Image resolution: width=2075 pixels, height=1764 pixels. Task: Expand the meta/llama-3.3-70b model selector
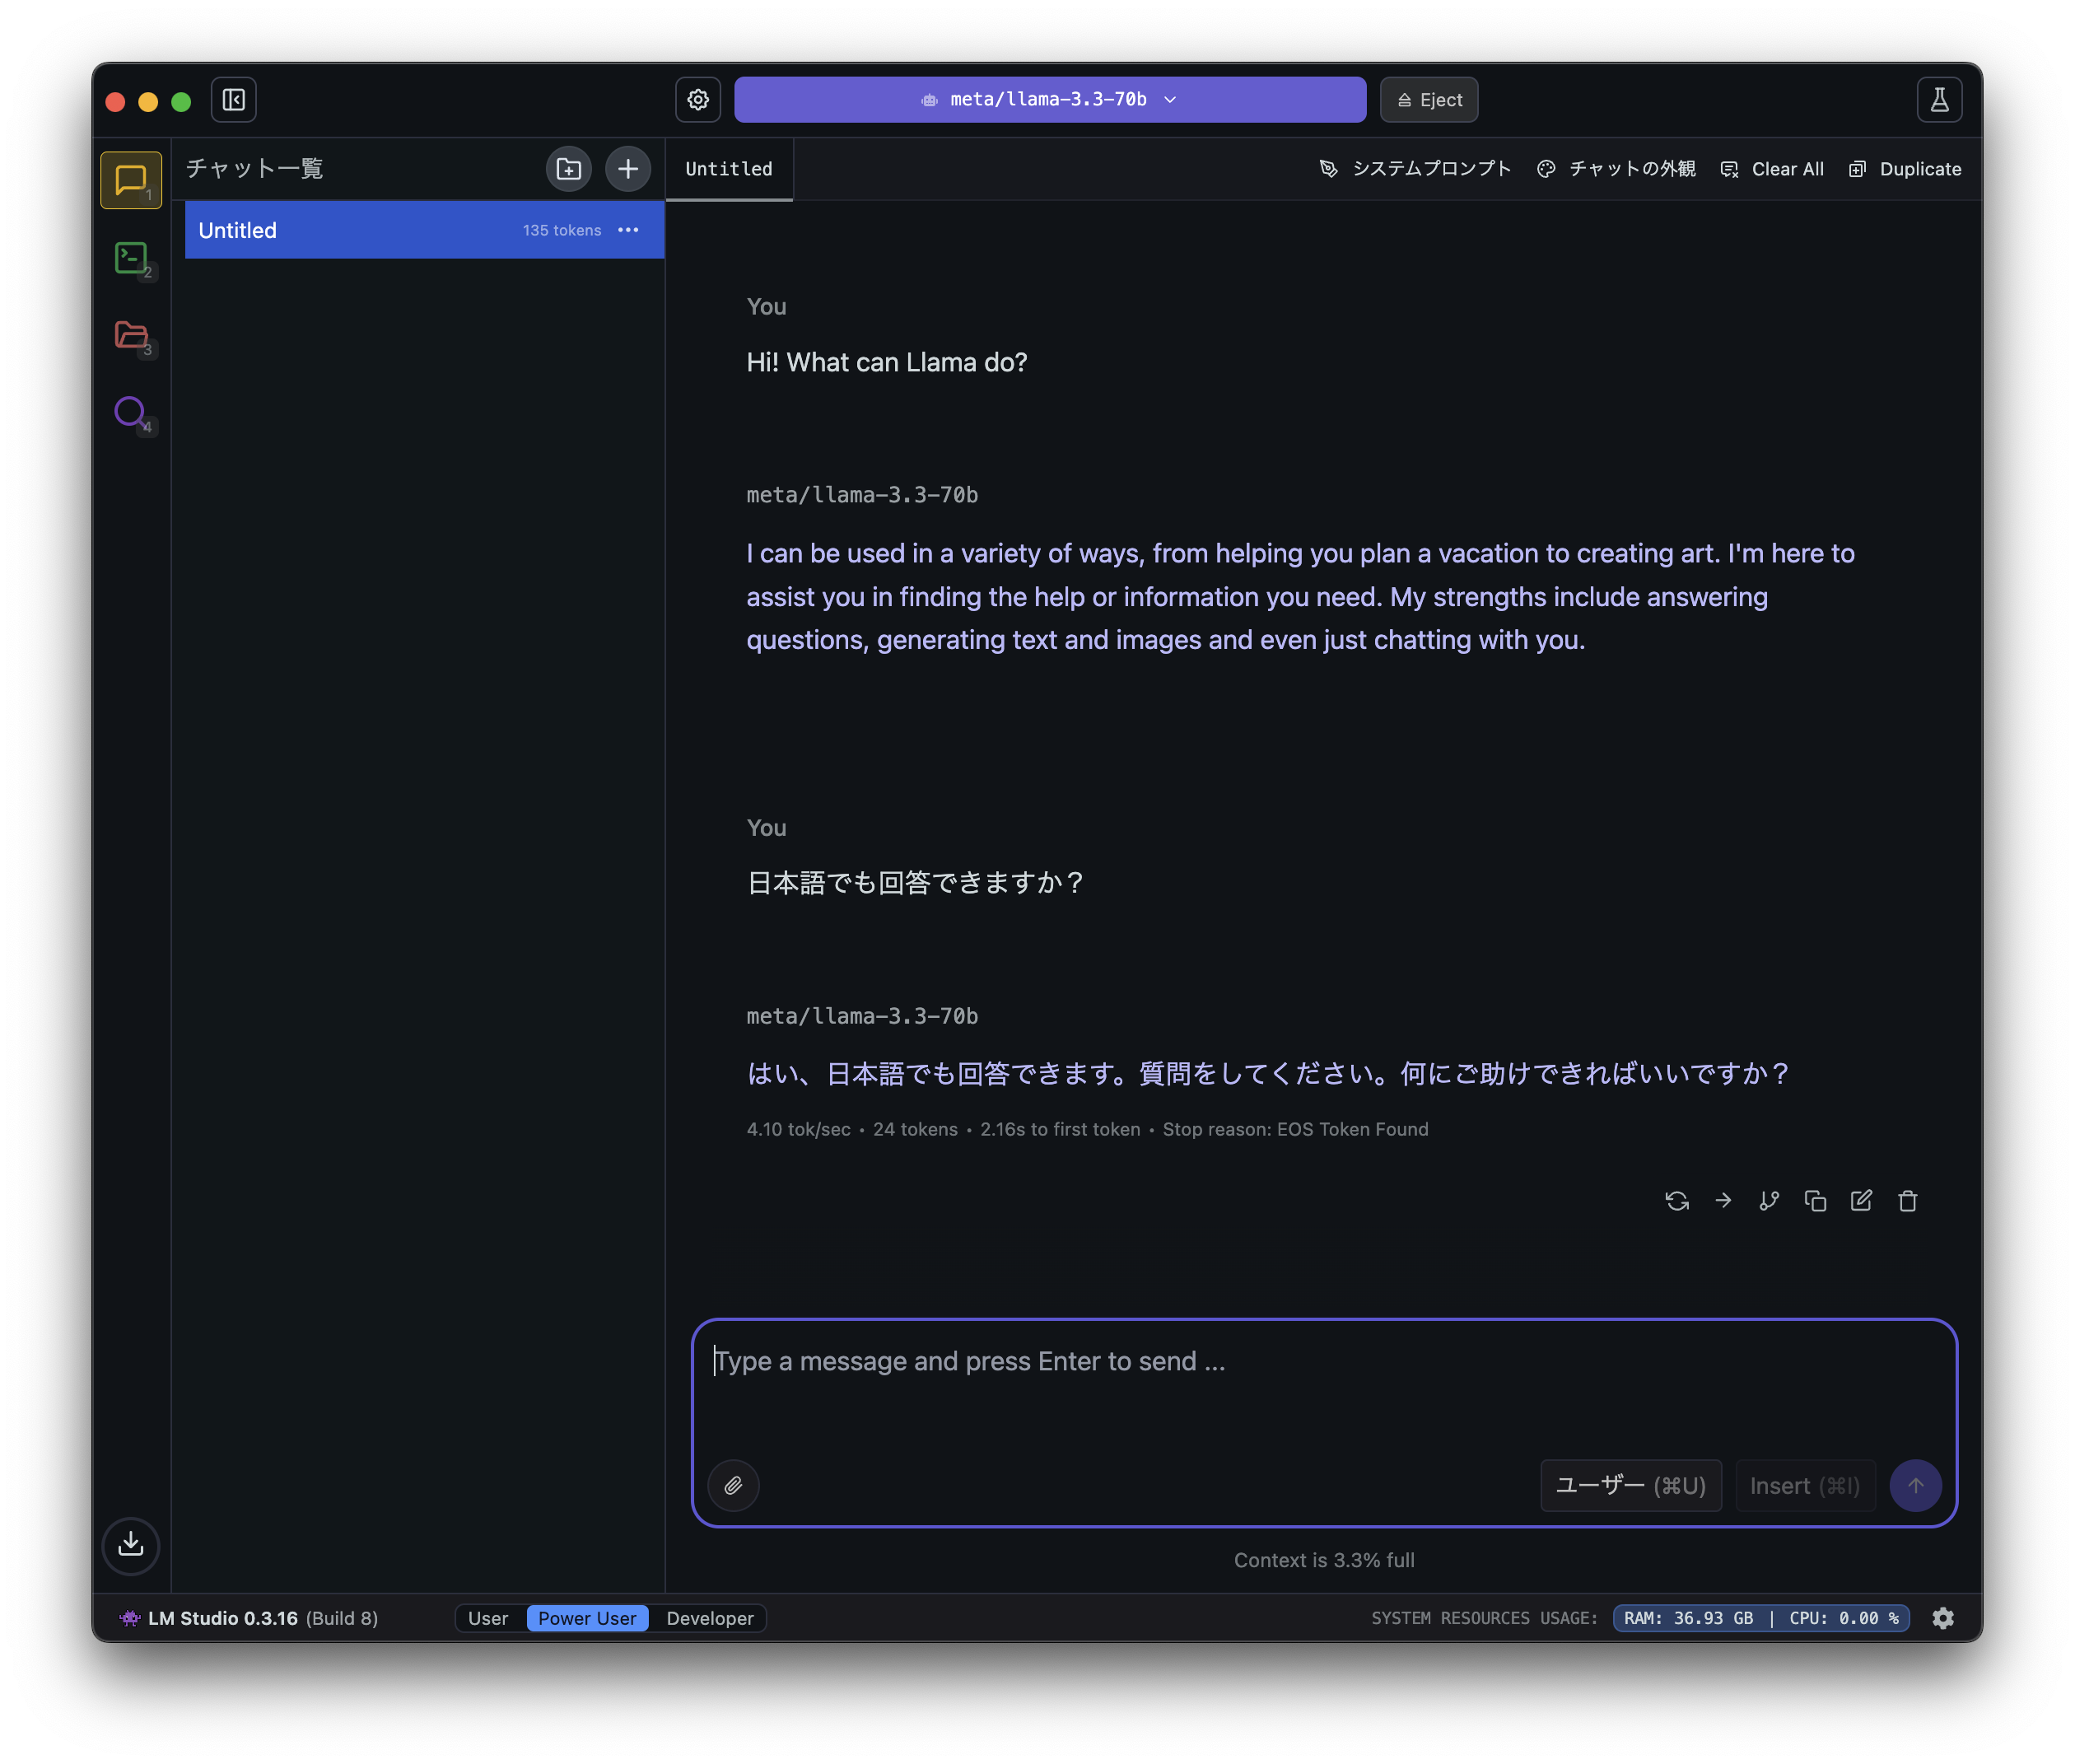[1050, 100]
